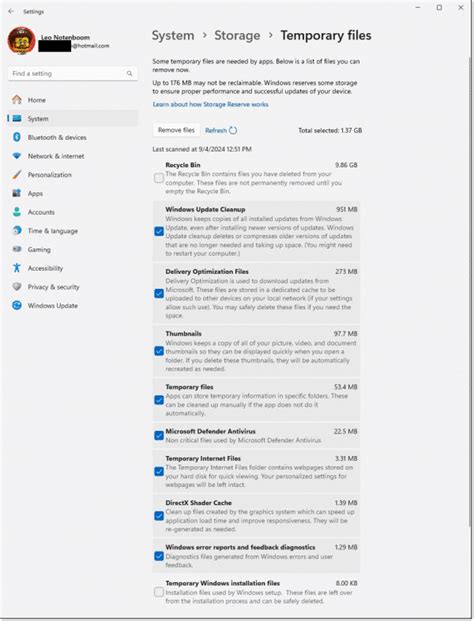Click the Microsoft Defender Antivirus heading
The image size is (474, 621).
210,431
